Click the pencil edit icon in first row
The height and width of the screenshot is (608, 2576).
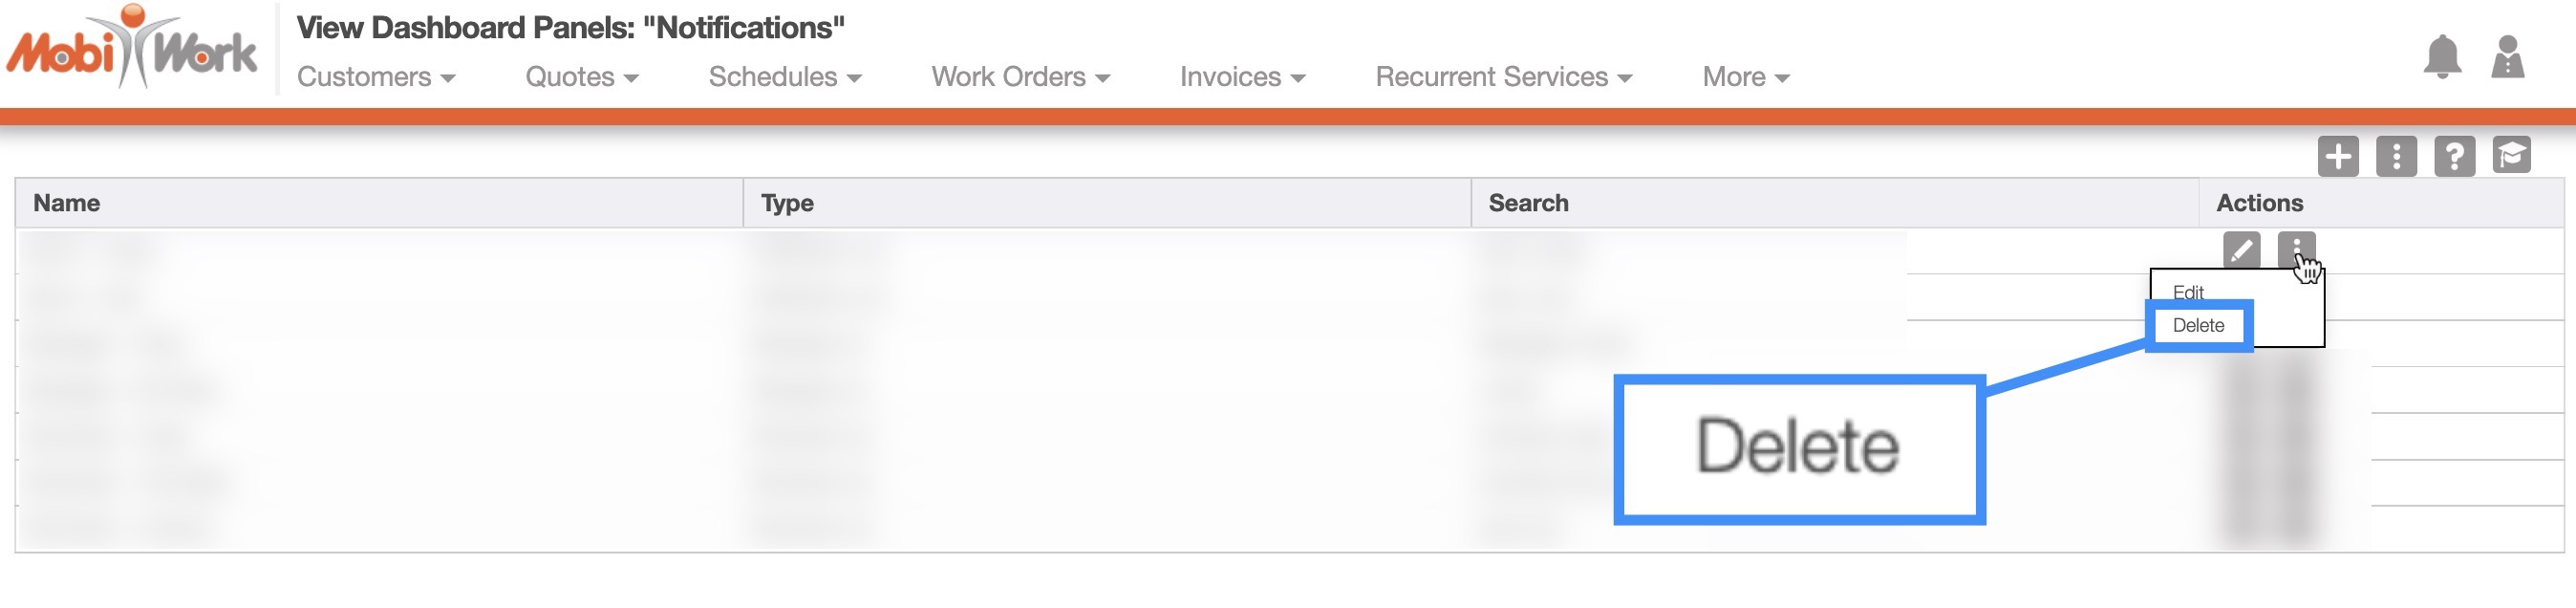click(x=2241, y=249)
